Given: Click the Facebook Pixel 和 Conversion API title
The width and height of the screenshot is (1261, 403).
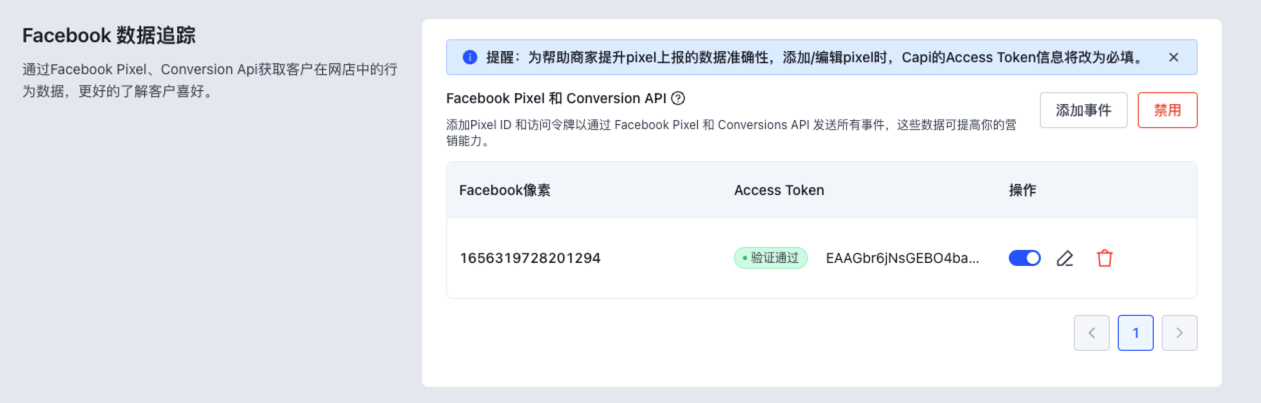Looking at the screenshot, I should tap(556, 98).
